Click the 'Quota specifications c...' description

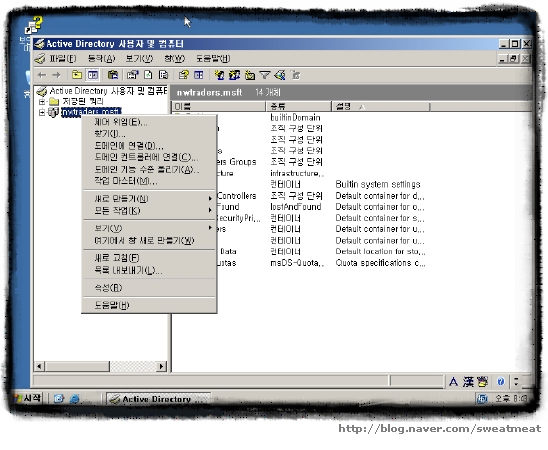[x=380, y=263]
